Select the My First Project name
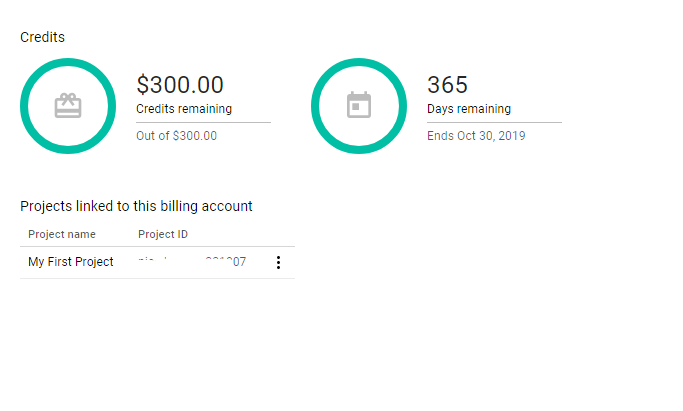Screen dimensions: 683x411 (71, 262)
